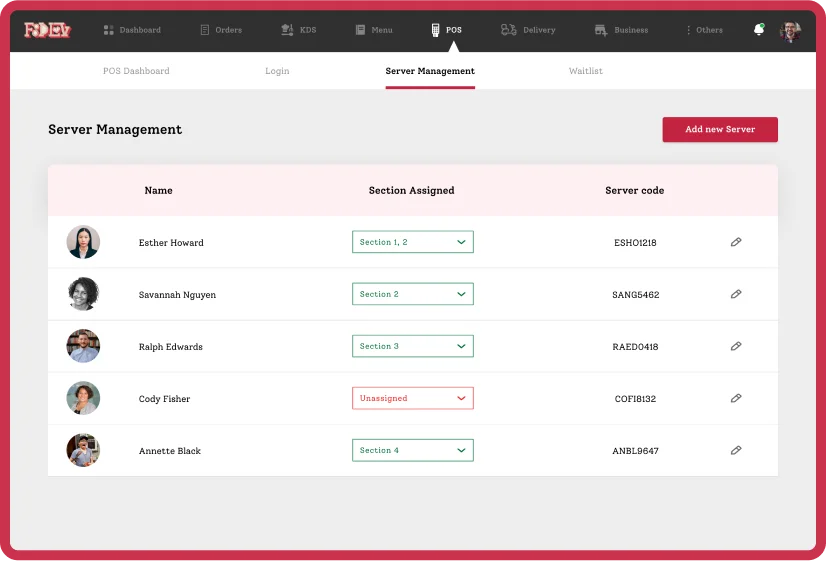Click the Foodev logo
826x561 pixels.
47,30
